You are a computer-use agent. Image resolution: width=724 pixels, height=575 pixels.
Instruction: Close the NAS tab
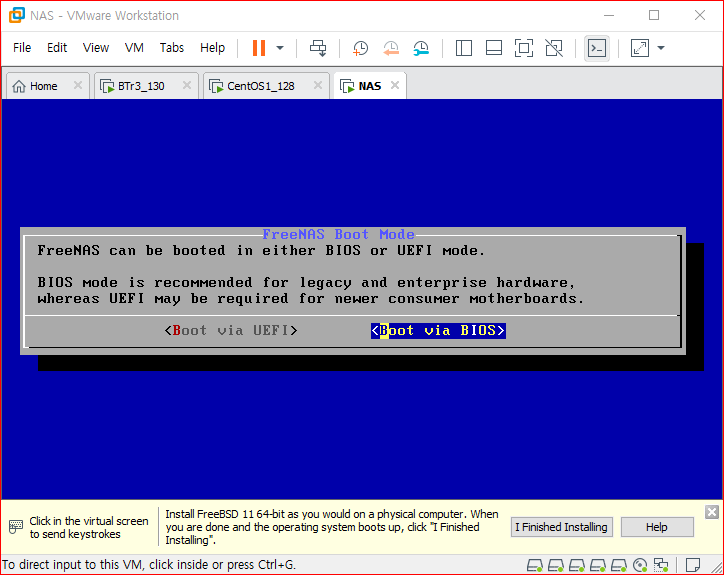coord(394,85)
